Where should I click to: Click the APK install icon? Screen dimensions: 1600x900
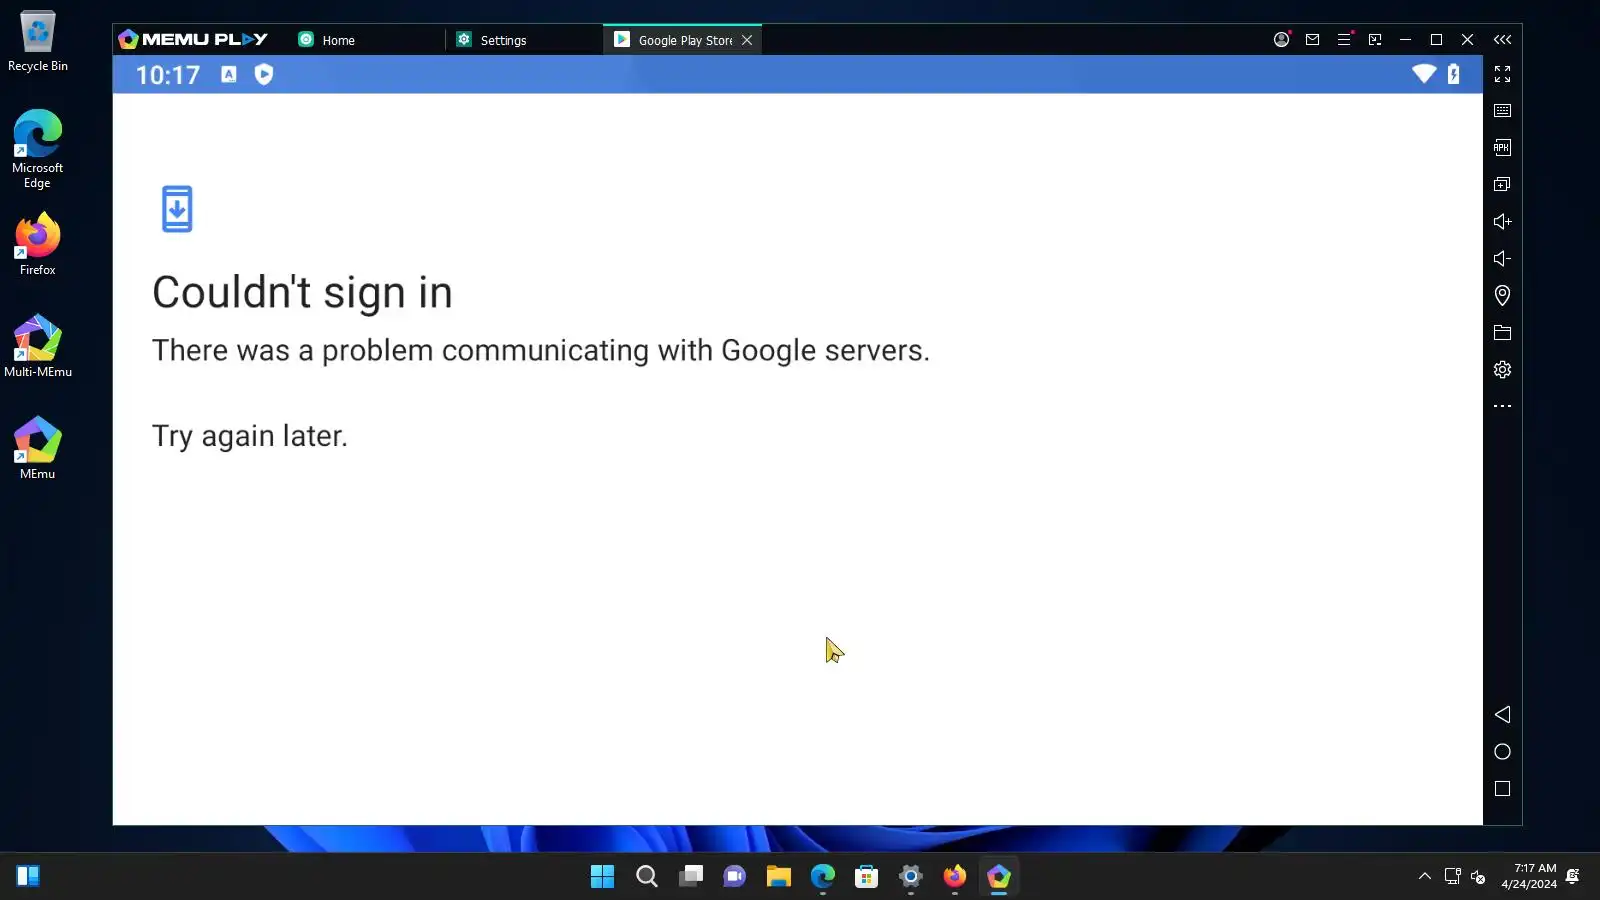pyautogui.click(x=1502, y=148)
